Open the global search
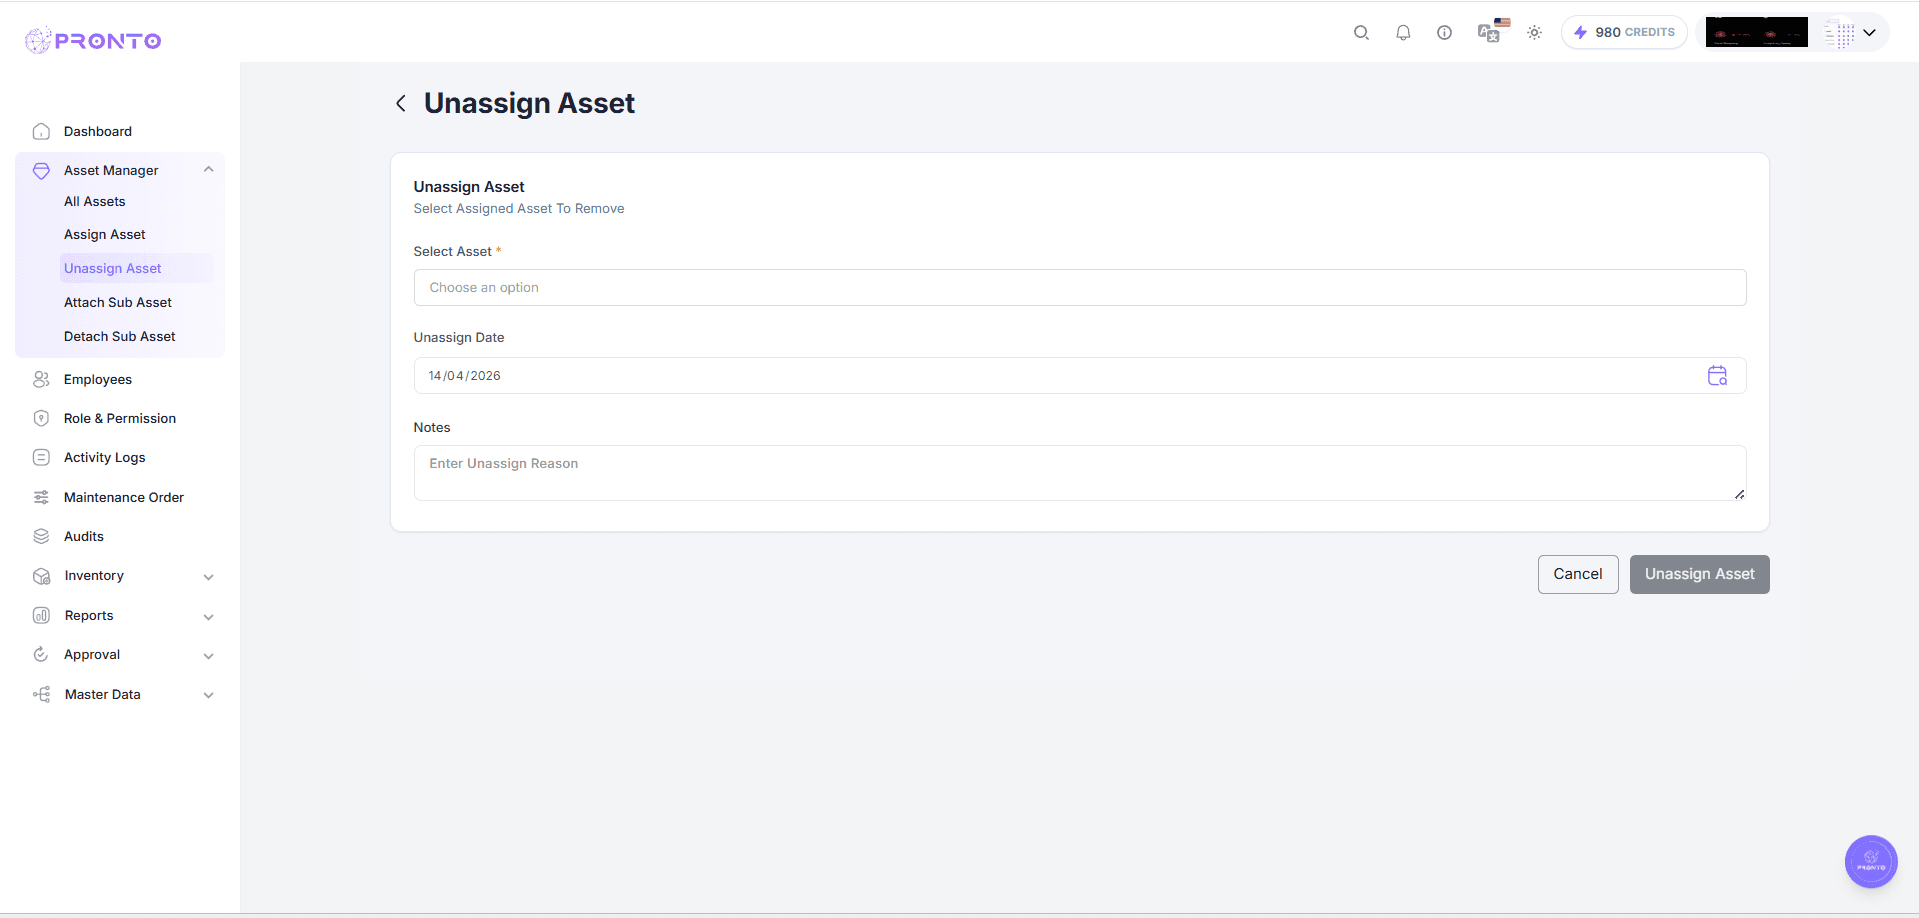This screenshot has height=918, width=1919. (x=1361, y=32)
